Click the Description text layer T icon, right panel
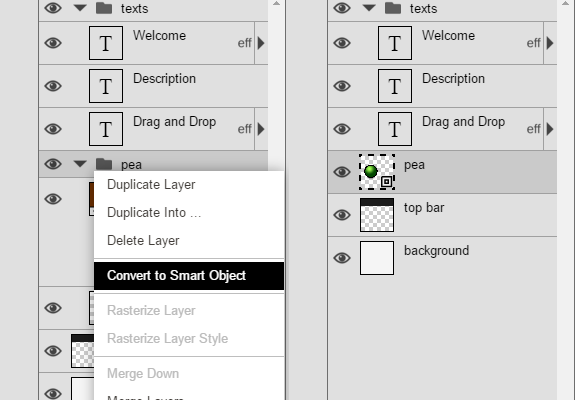This screenshot has height=400, width=575. click(395, 86)
